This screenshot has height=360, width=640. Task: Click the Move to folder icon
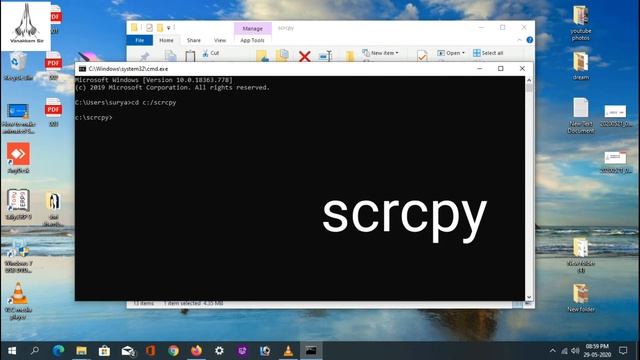(262, 56)
